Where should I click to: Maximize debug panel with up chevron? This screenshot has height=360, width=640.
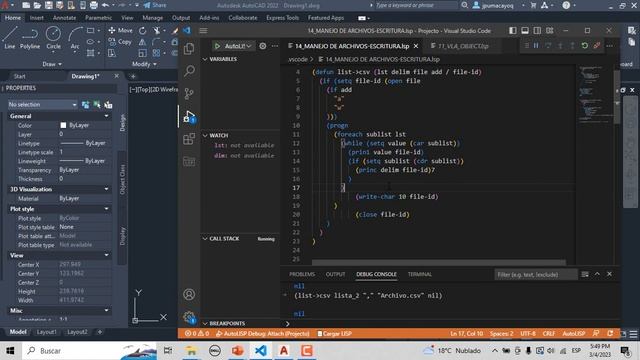597,274
